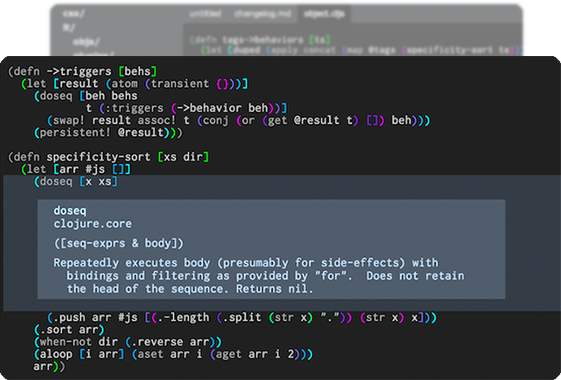Image resolution: width=561 pixels, height=380 pixels.
Task: Click the specificity-sort function name in front editor
Action: pyautogui.click(x=98, y=157)
